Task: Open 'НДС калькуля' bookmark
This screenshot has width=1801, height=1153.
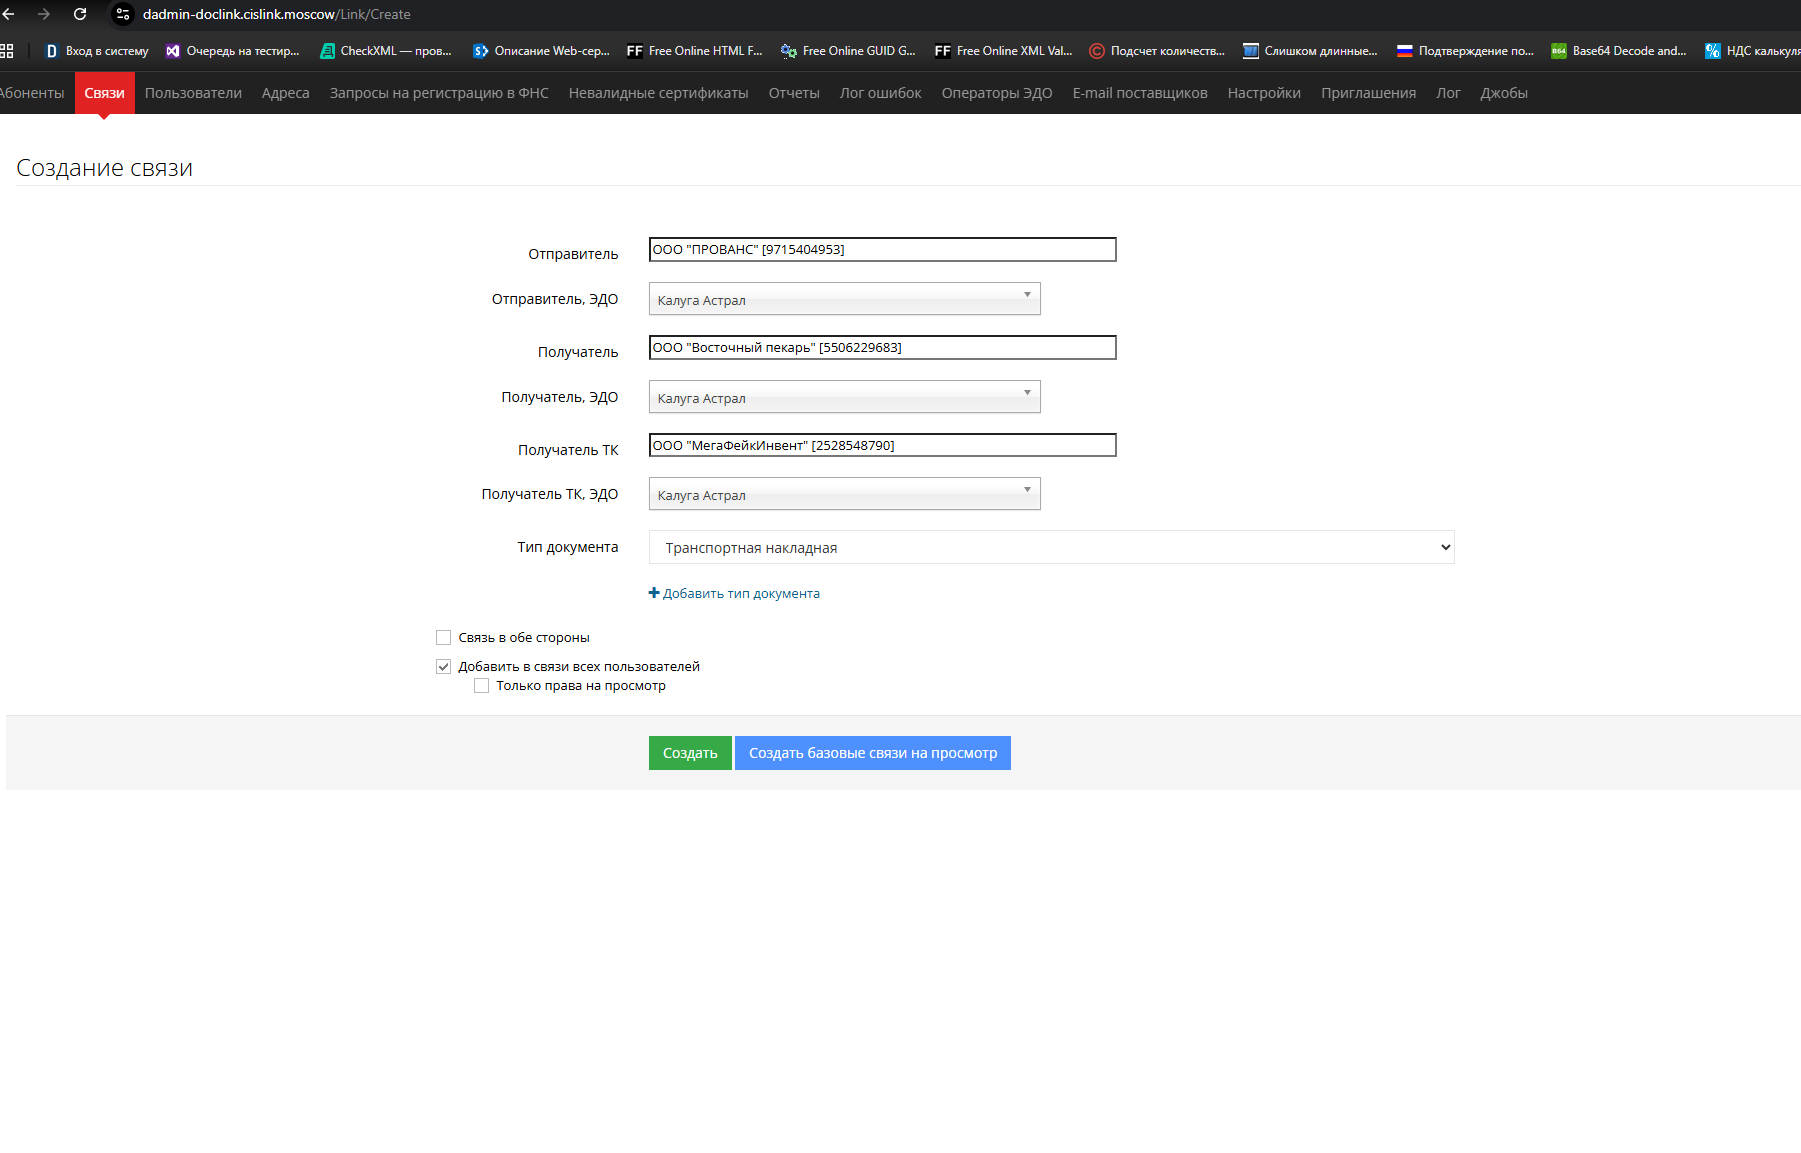Action: (x=1752, y=51)
